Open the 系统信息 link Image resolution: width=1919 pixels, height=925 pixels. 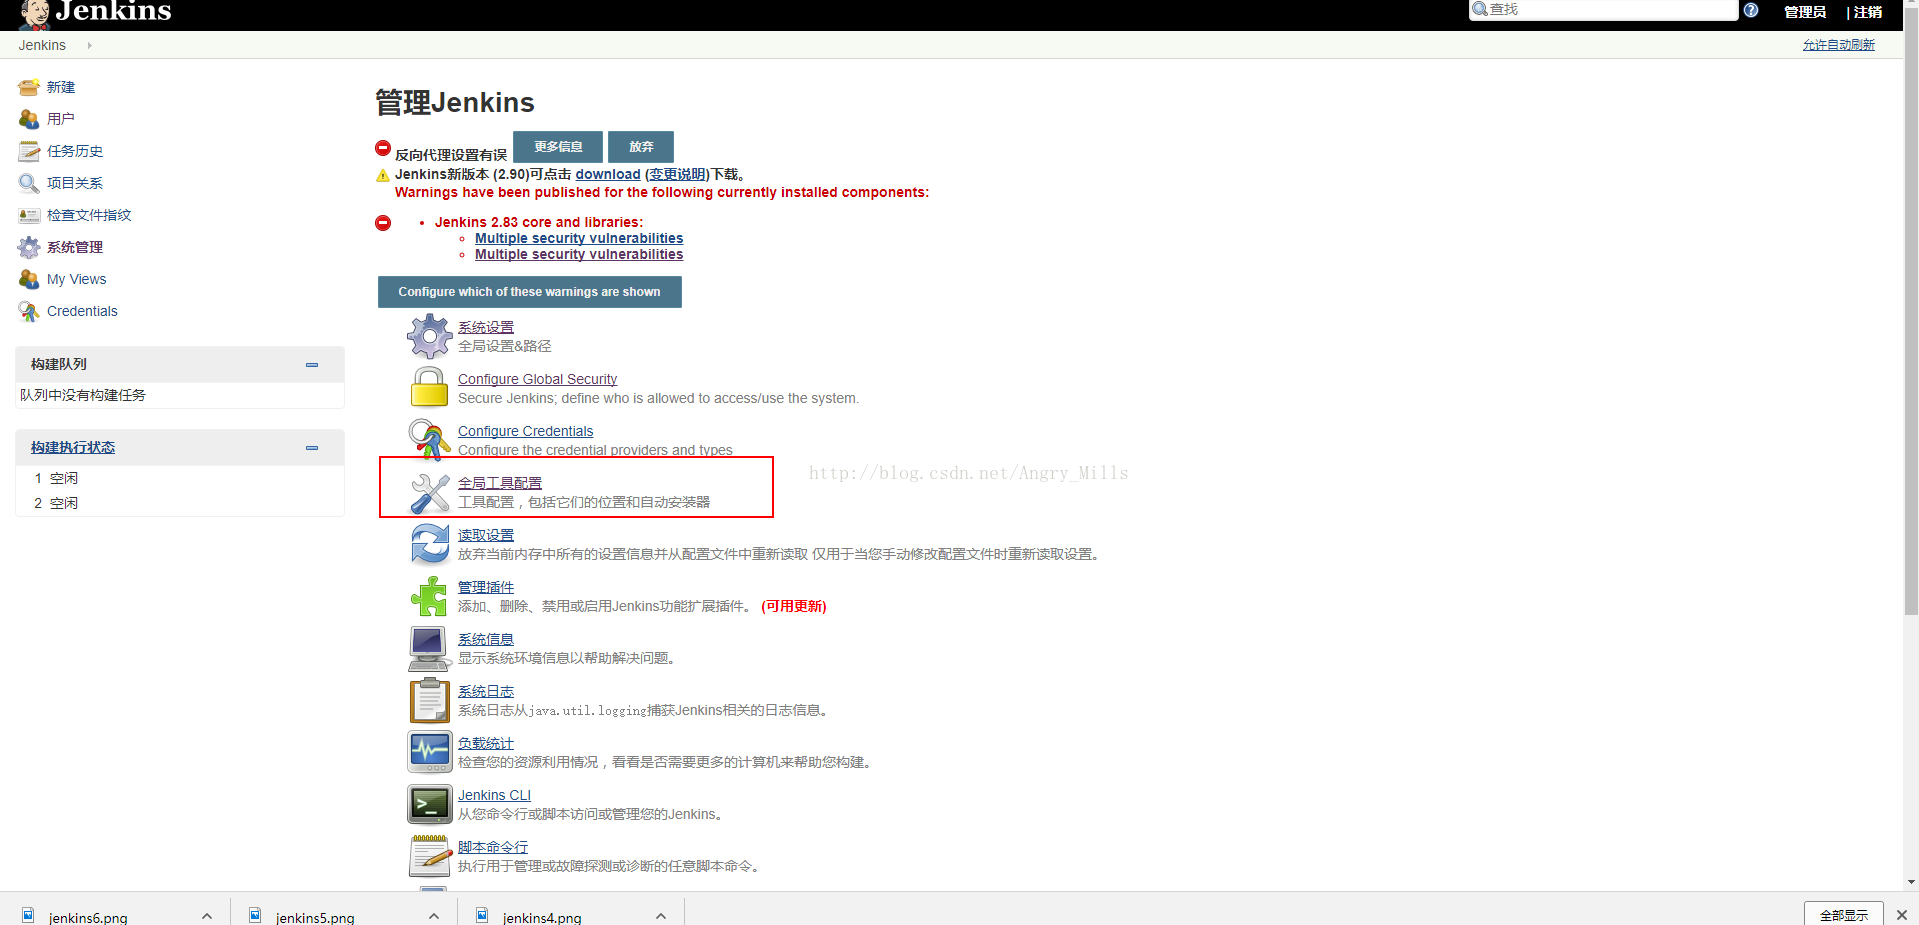[486, 639]
